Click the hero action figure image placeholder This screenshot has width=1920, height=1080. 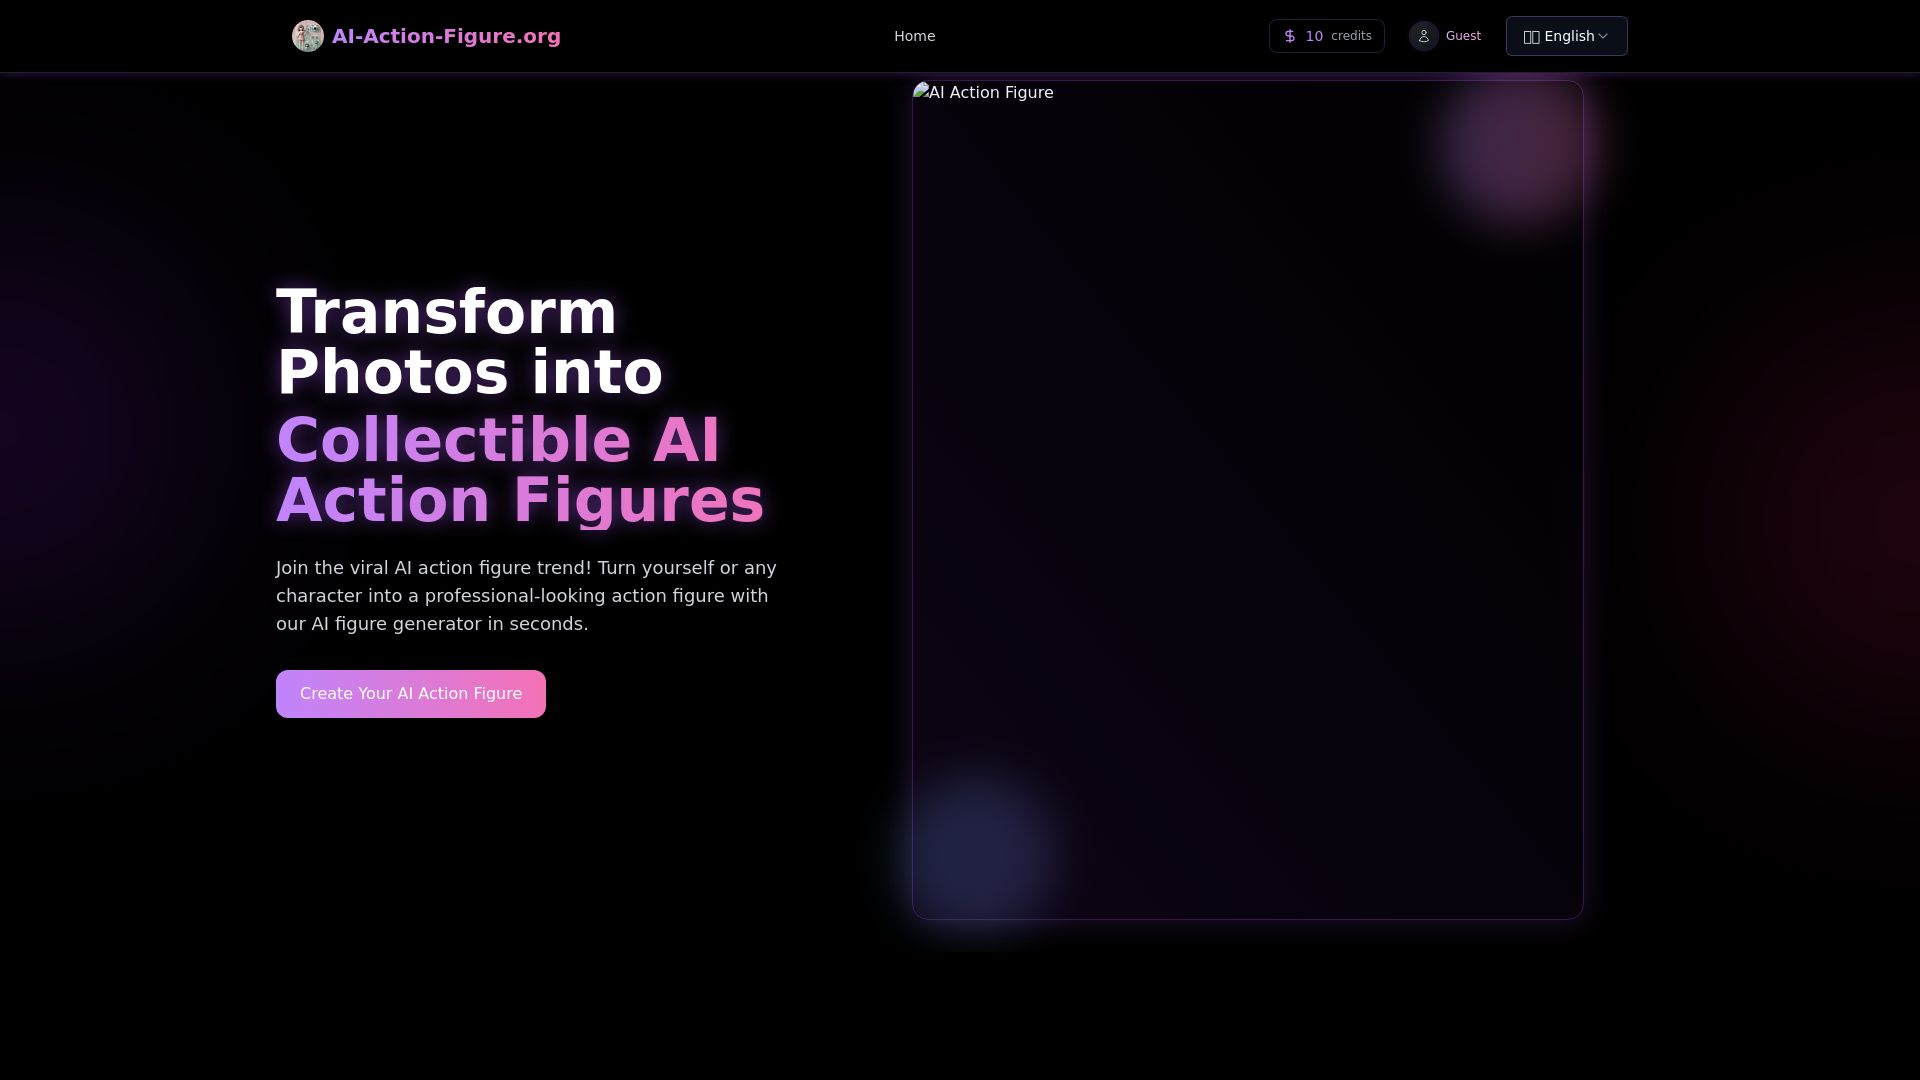point(1247,500)
